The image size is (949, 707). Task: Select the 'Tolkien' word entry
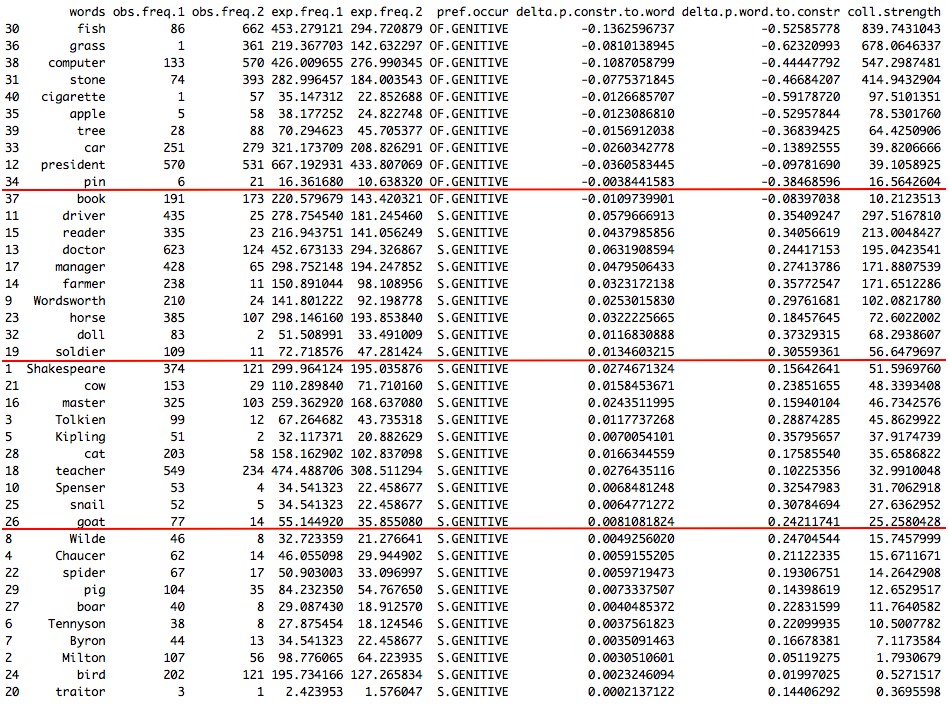(x=80, y=420)
